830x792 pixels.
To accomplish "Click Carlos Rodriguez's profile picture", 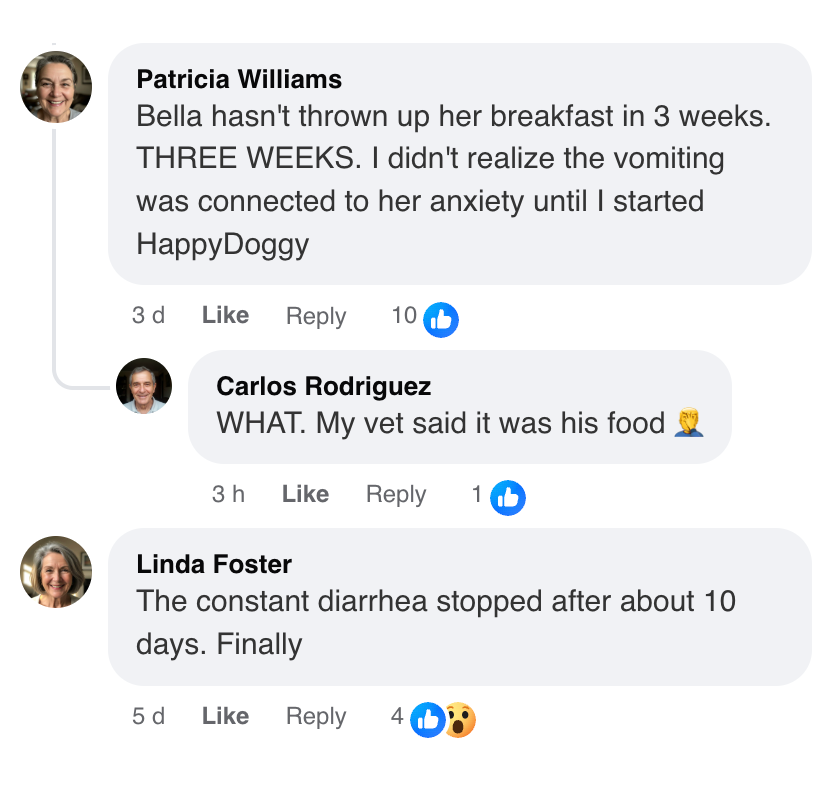I will (144, 386).
